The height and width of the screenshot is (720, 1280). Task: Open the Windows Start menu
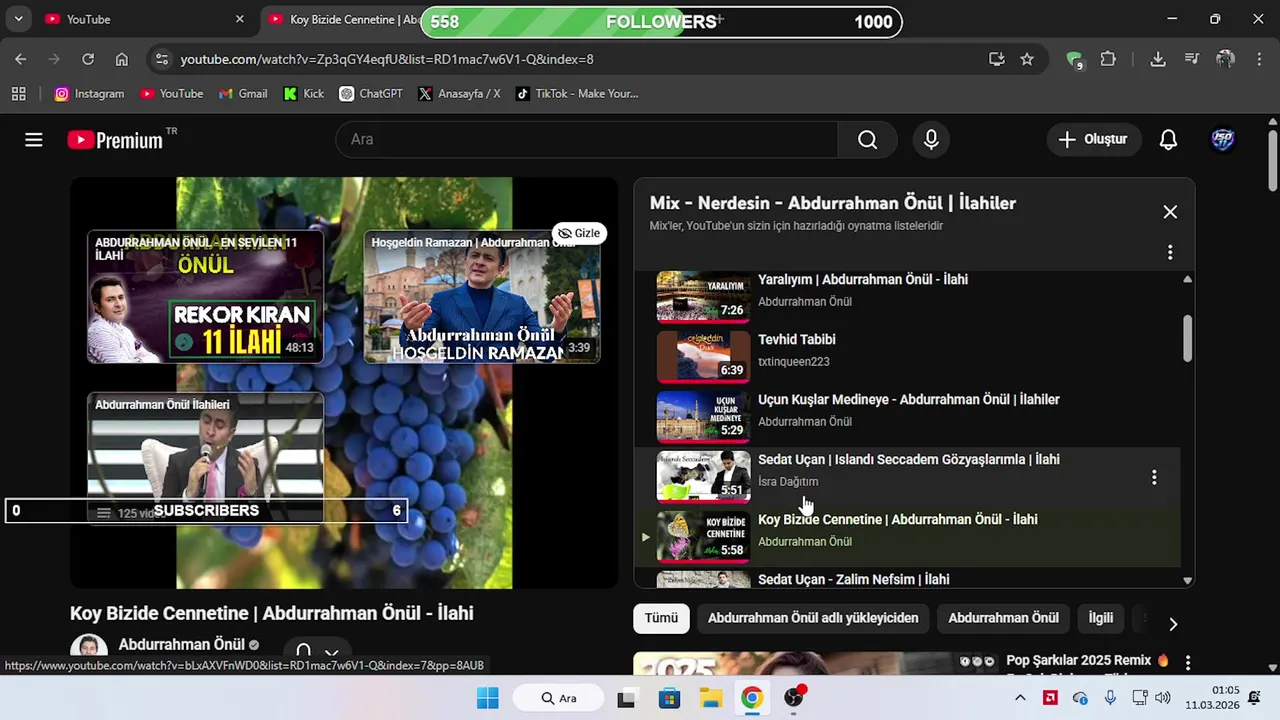488,698
